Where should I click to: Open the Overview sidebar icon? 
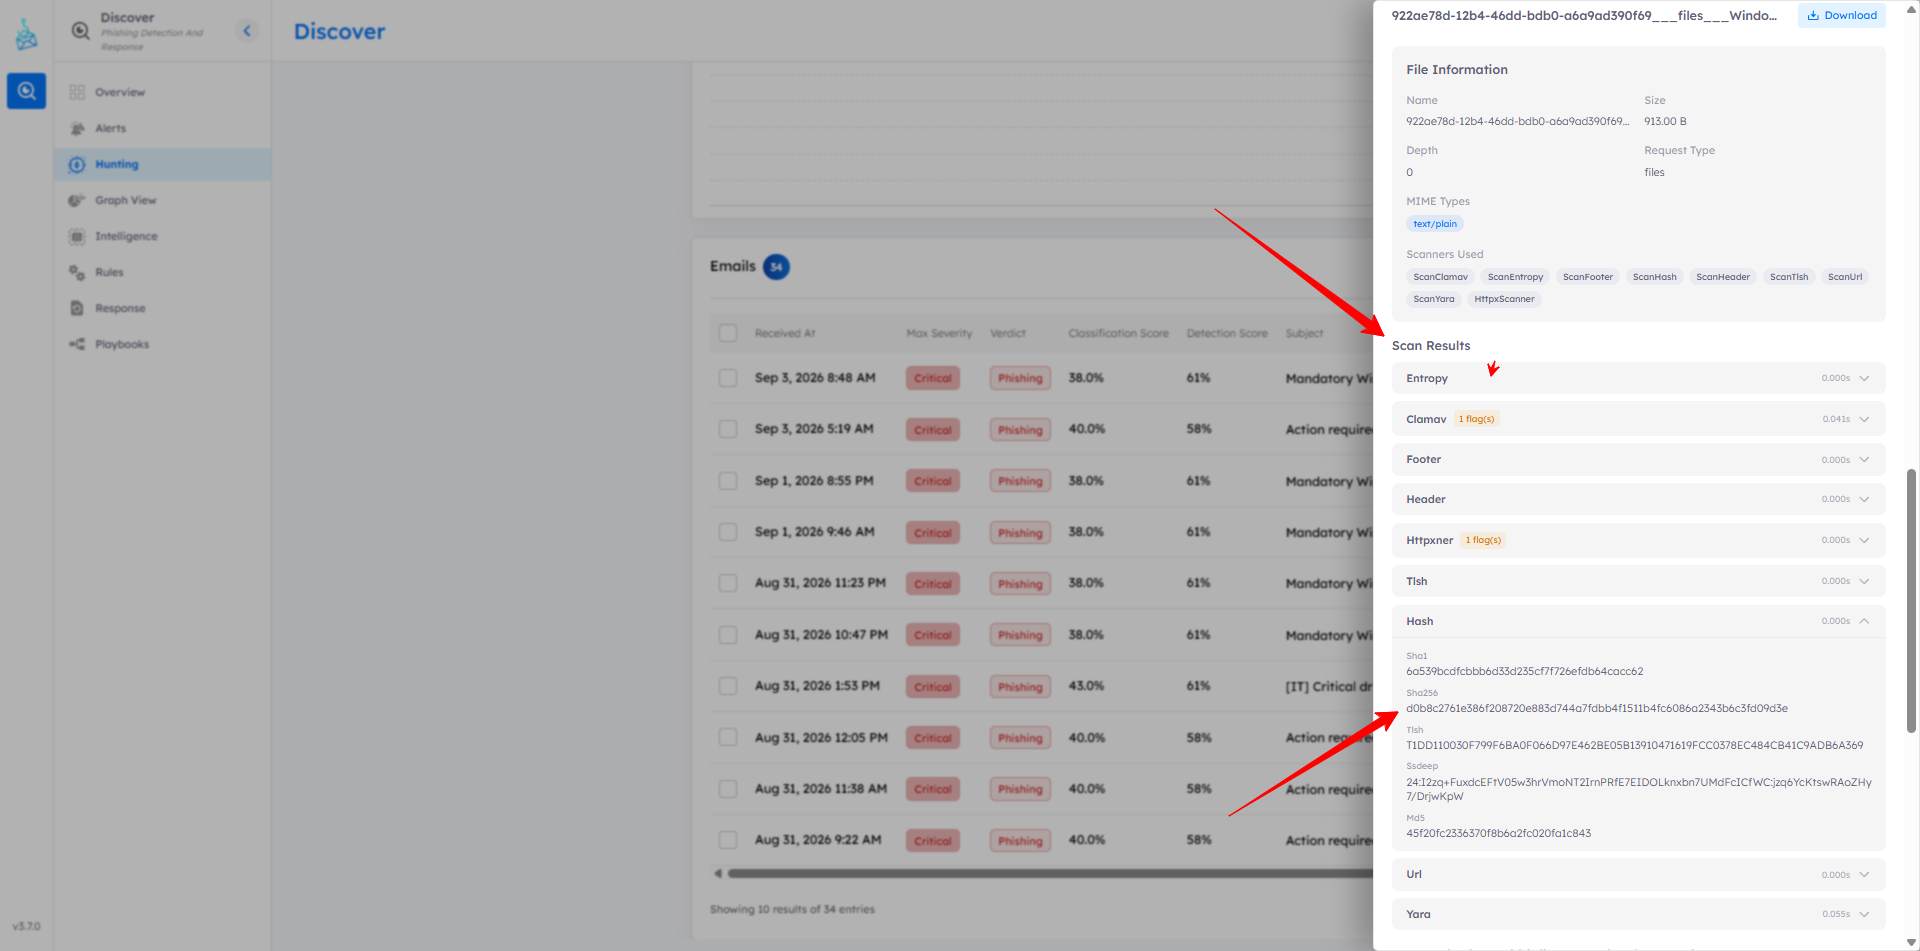click(77, 92)
